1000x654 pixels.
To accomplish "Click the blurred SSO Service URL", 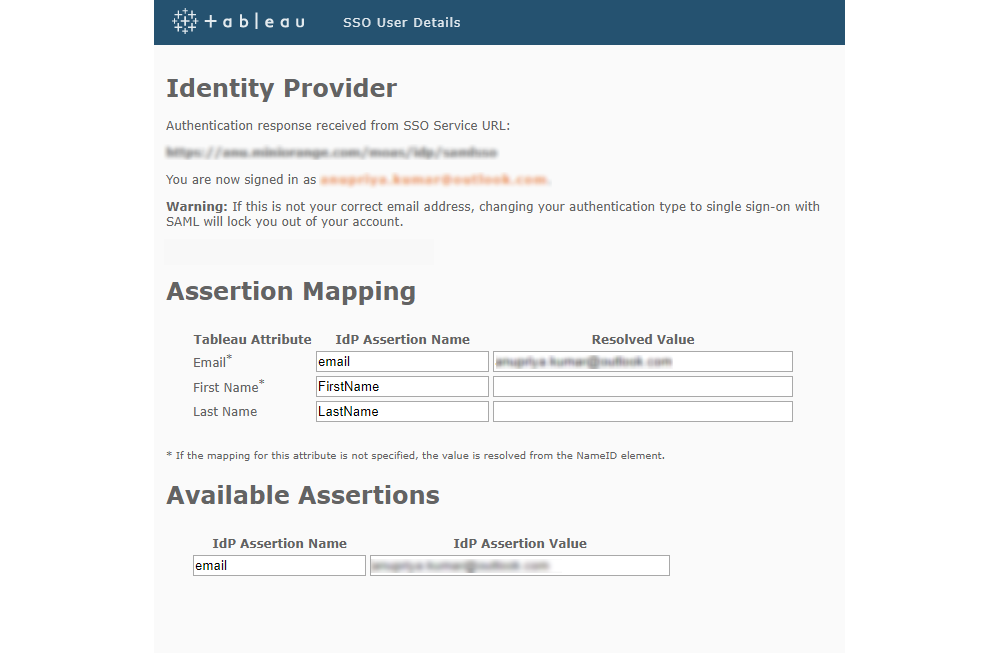I will click(x=332, y=152).
